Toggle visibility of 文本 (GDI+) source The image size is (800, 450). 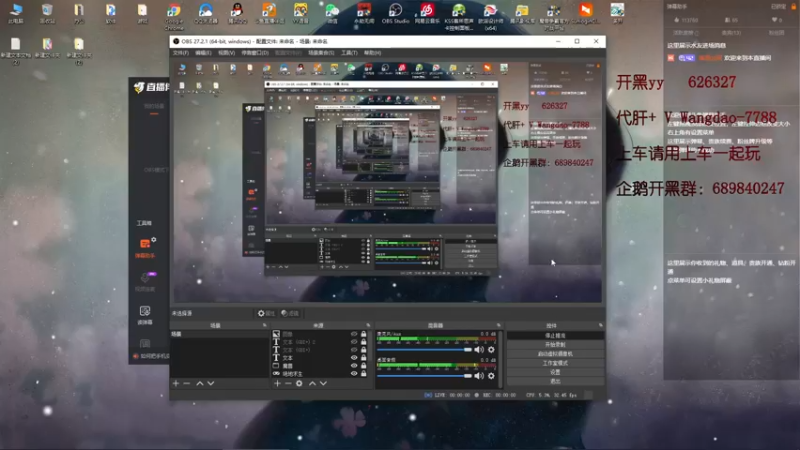(354, 350)
